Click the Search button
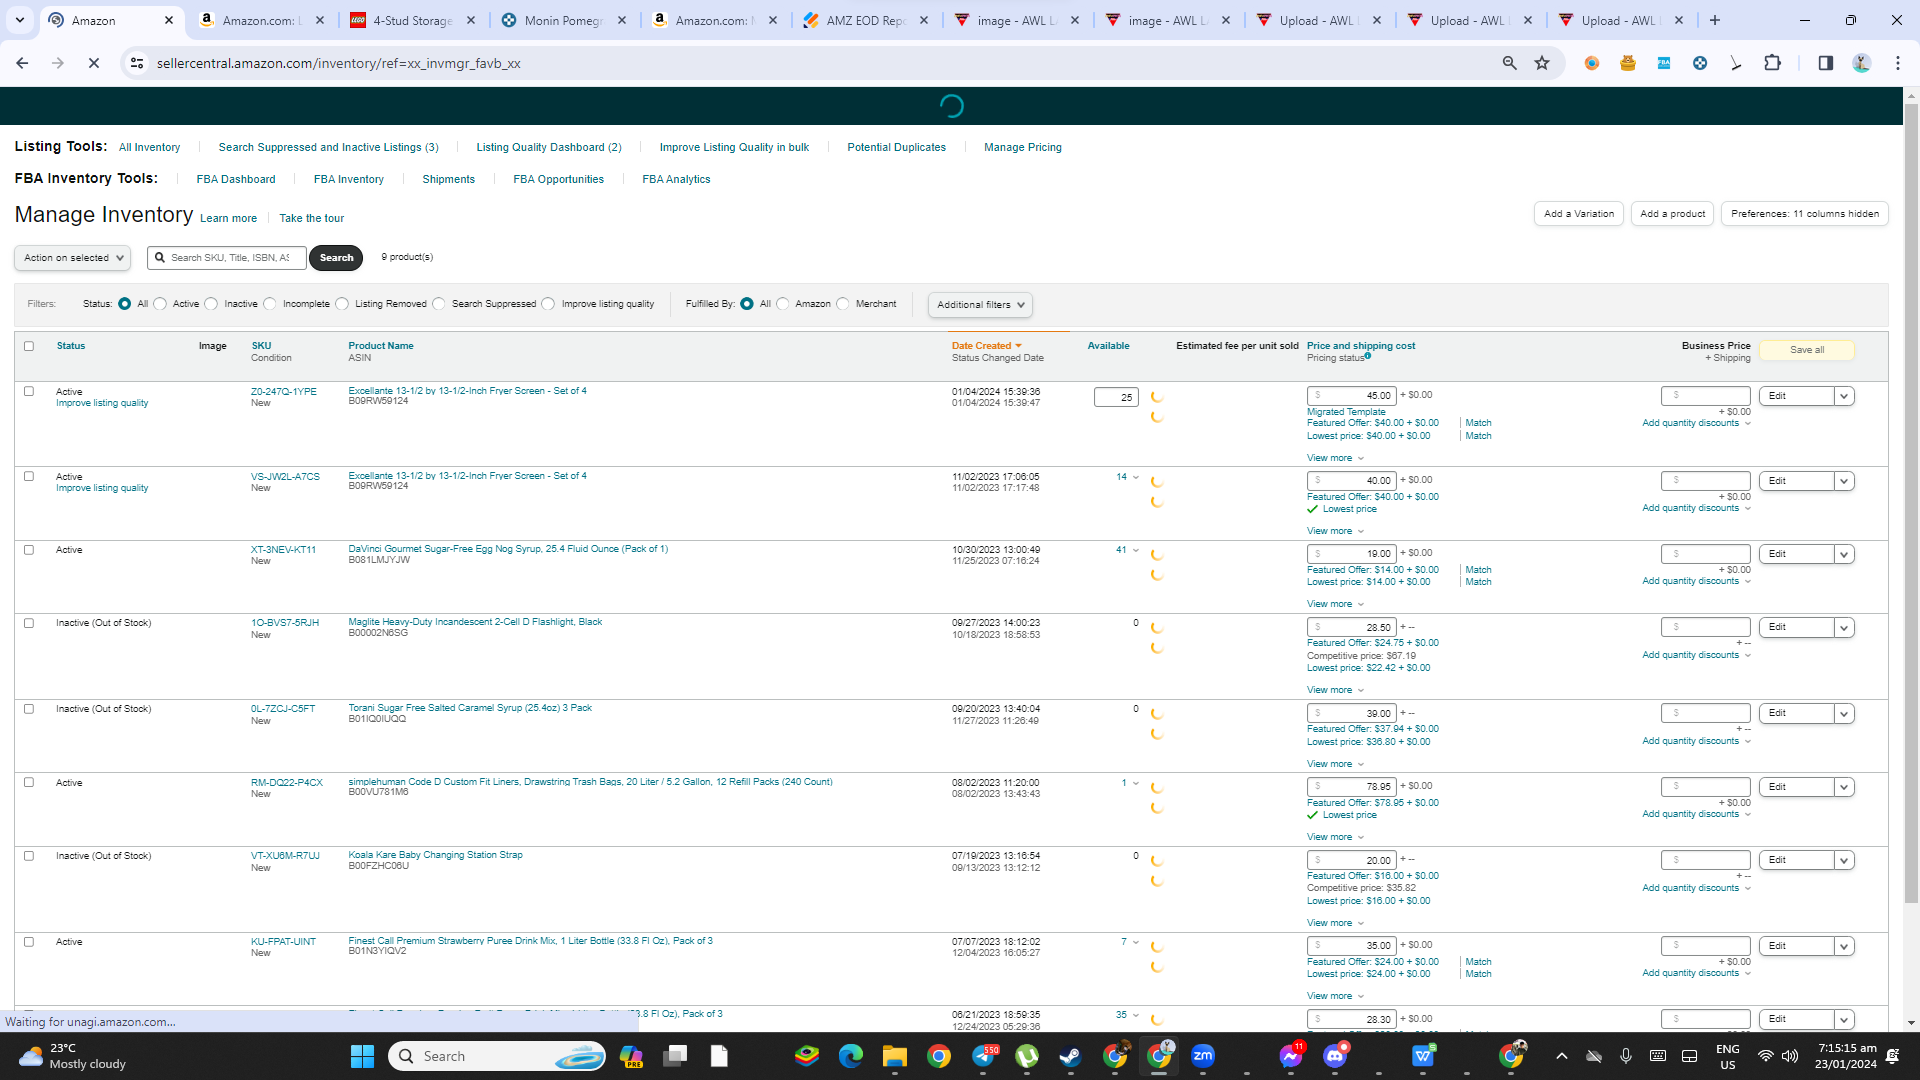 pos(336,258)
